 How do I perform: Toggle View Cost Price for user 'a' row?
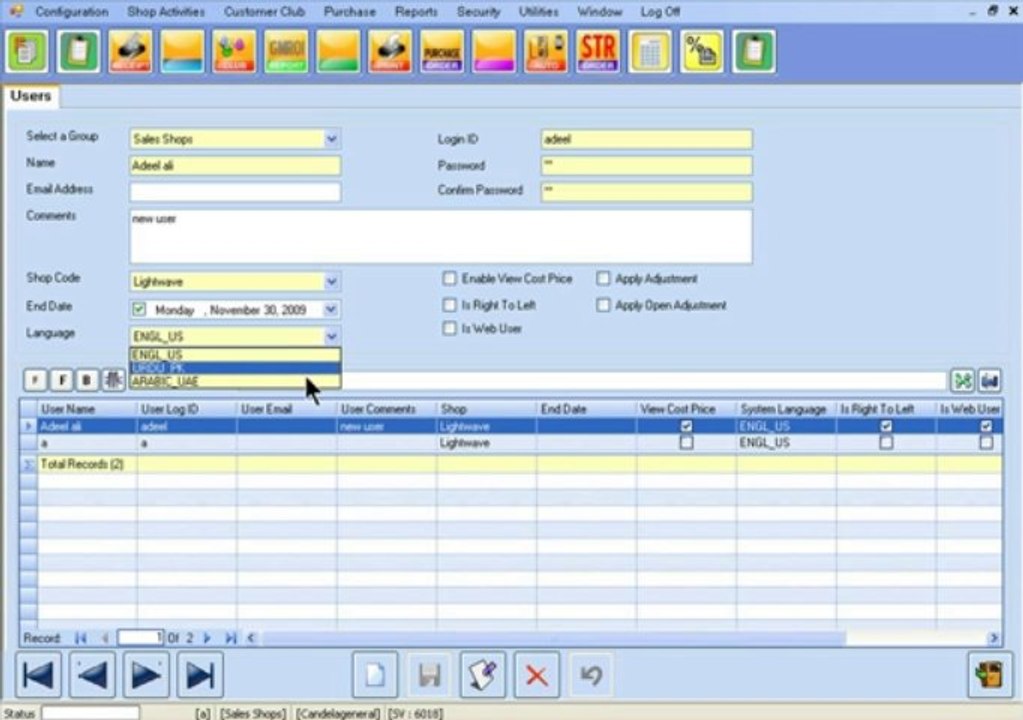click(x=686, y=443)
